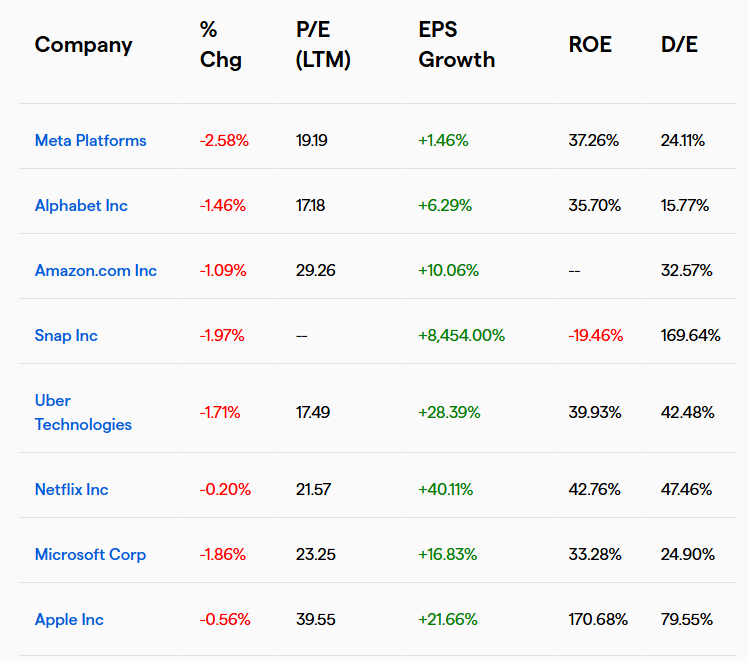
Task: Select Meta's EPS growth +1.46%
Action: point(443,140)
